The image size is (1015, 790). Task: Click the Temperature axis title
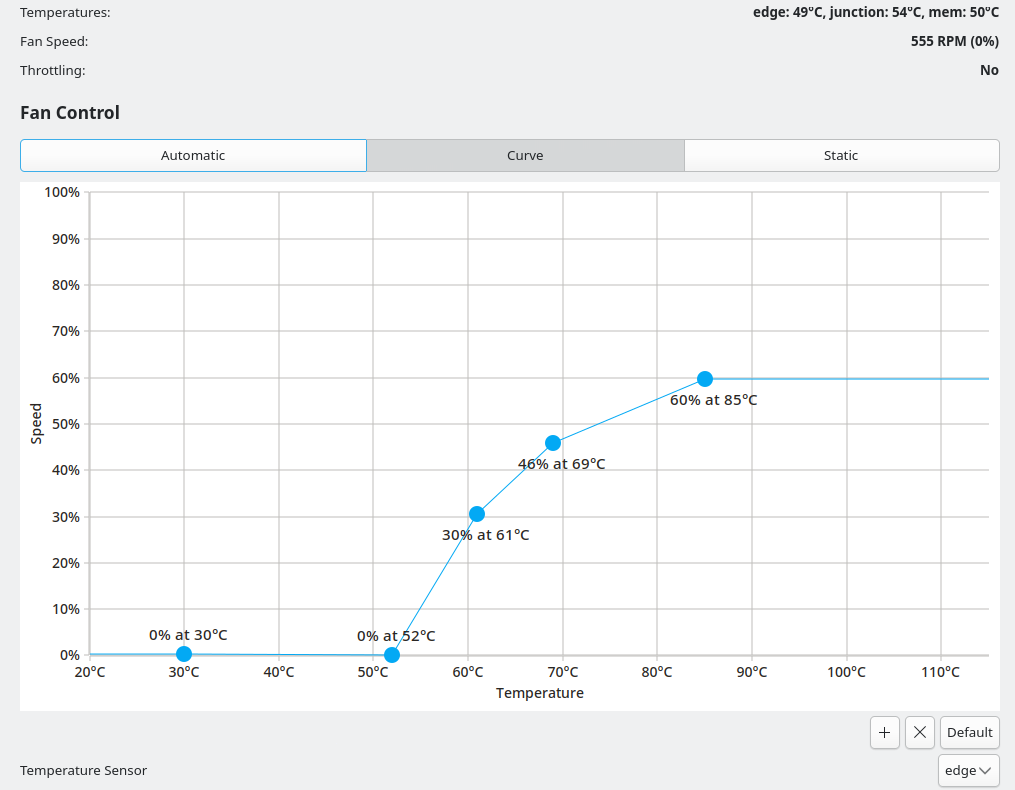[x=540, y=693]
